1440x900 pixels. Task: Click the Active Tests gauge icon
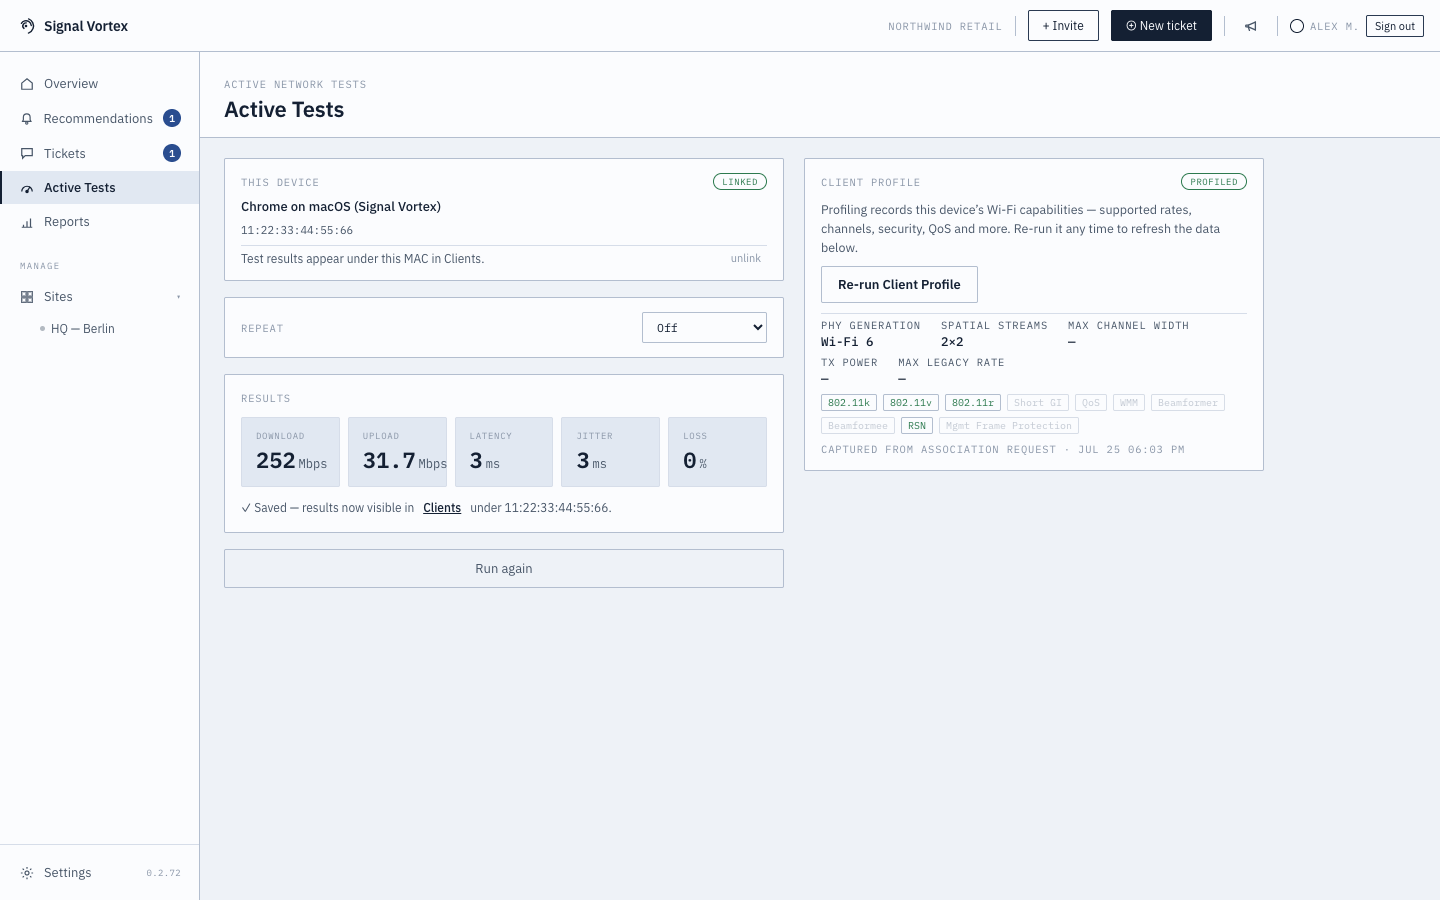click(27, 188)
